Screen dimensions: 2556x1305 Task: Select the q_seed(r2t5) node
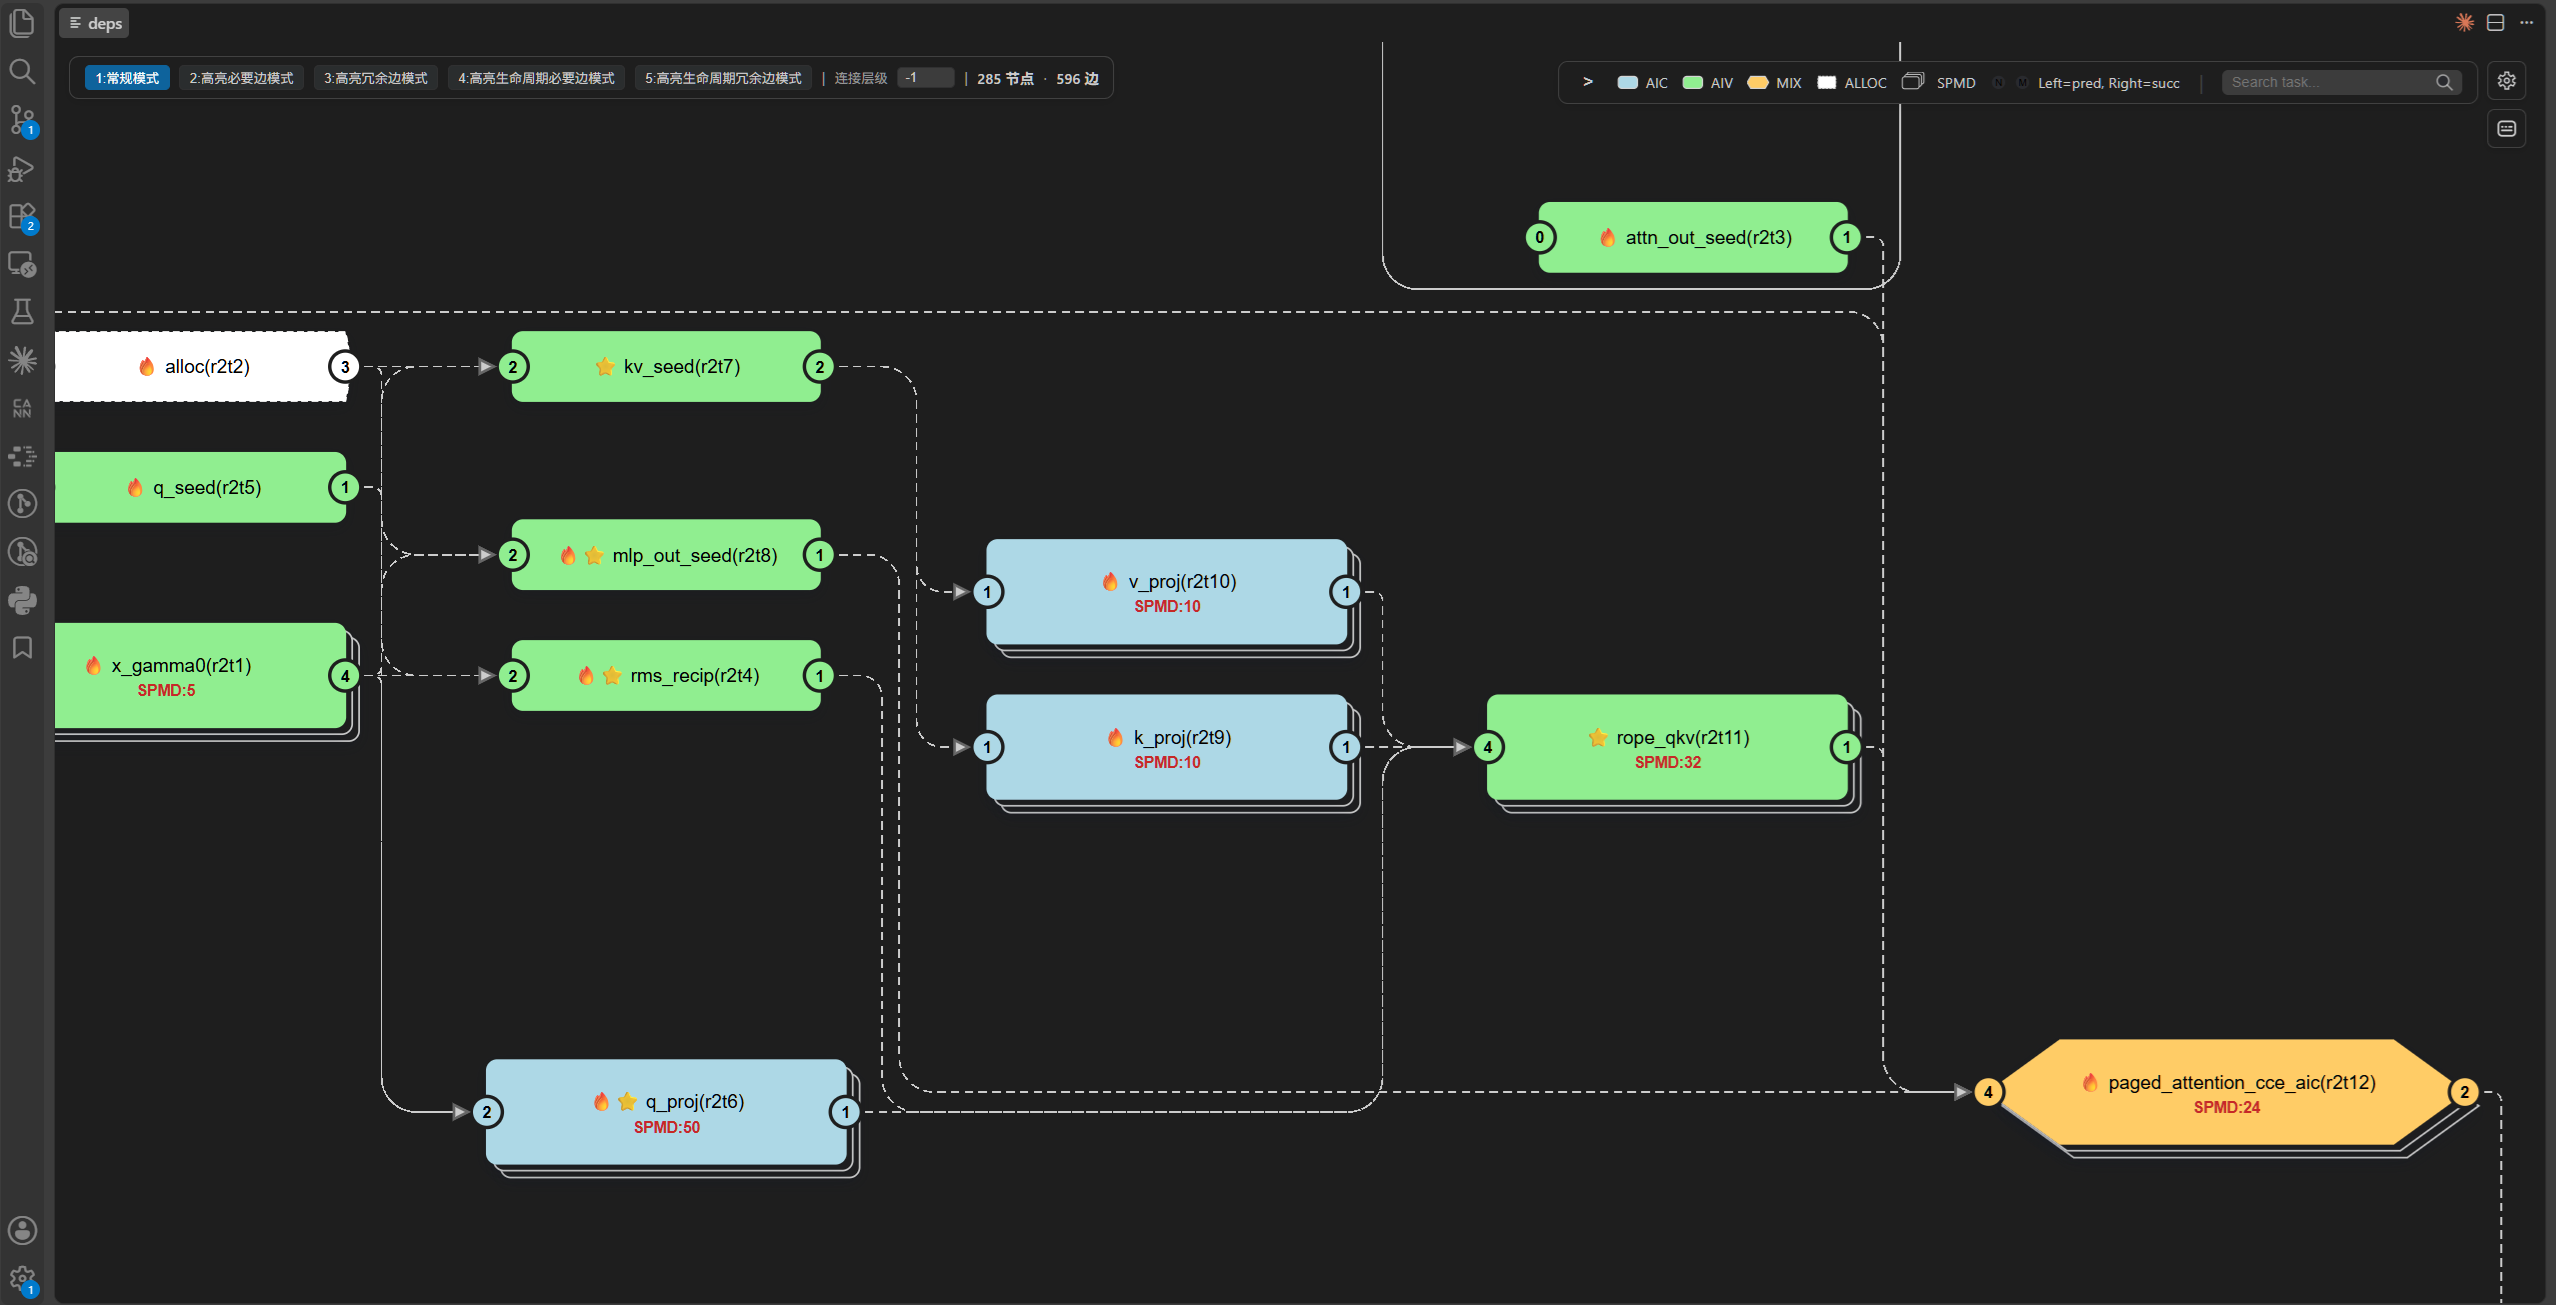pyautogui.click(x=200, y=487)
